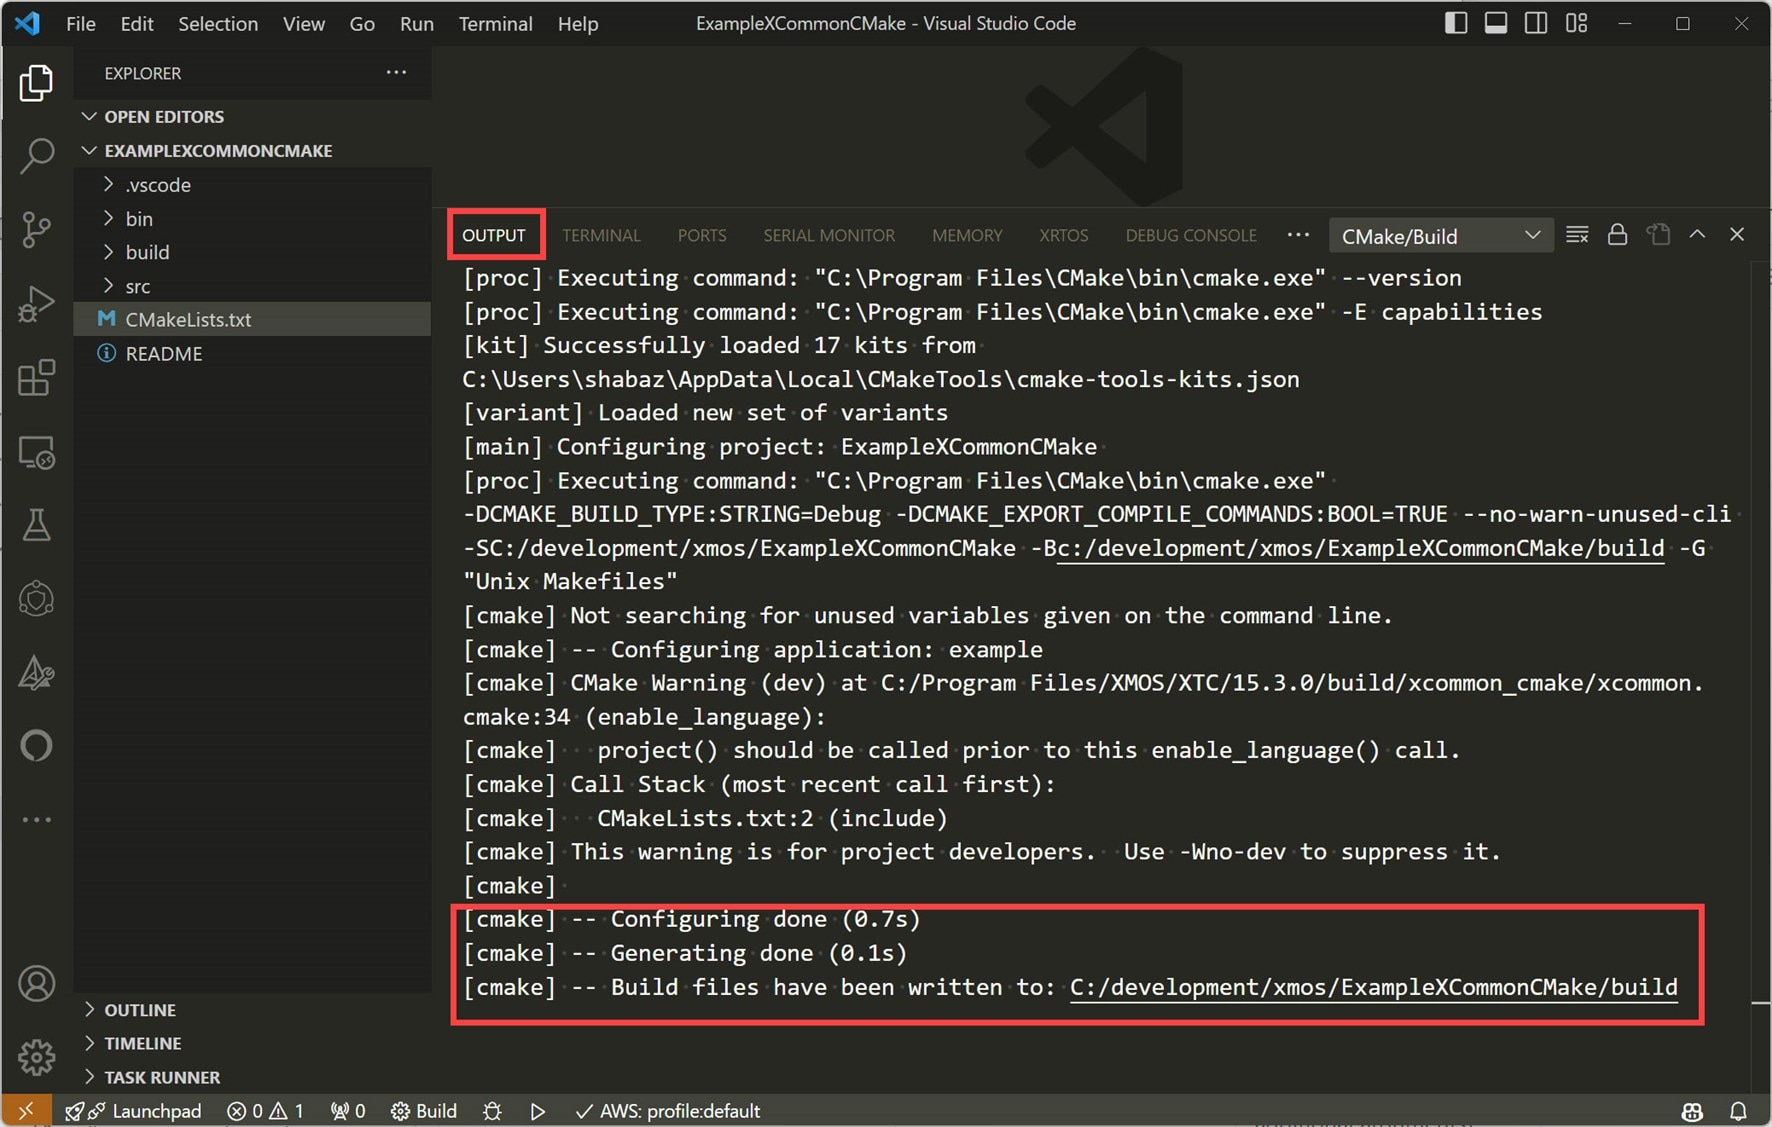Toggle the primary side bar layout icon
The height and width of the screenshot is (1127, 1772).
coord(1456,23)
